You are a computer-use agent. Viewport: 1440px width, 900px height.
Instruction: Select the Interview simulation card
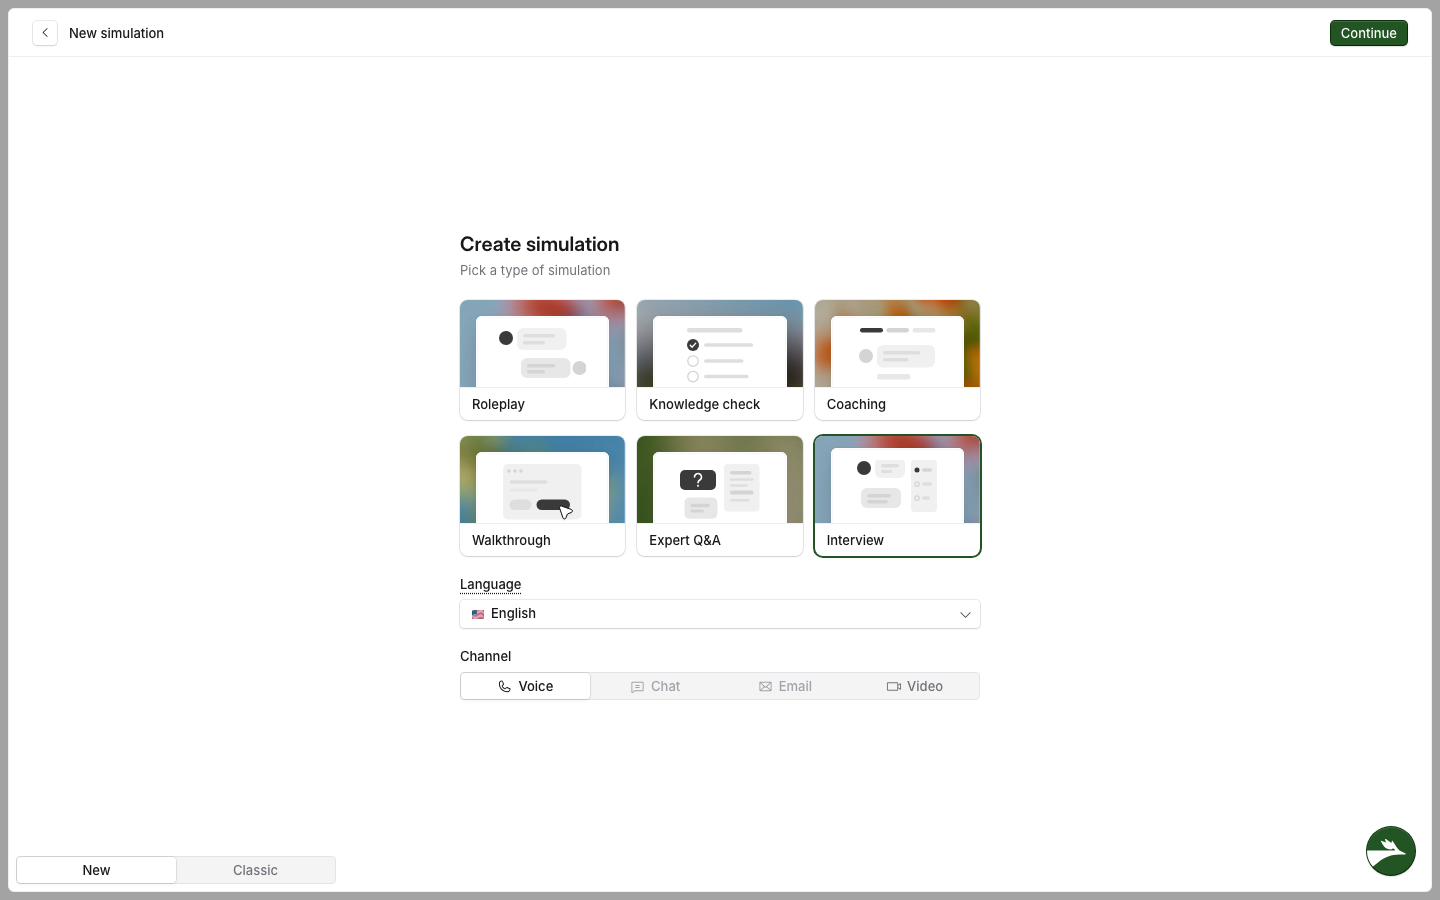point(897,496)
